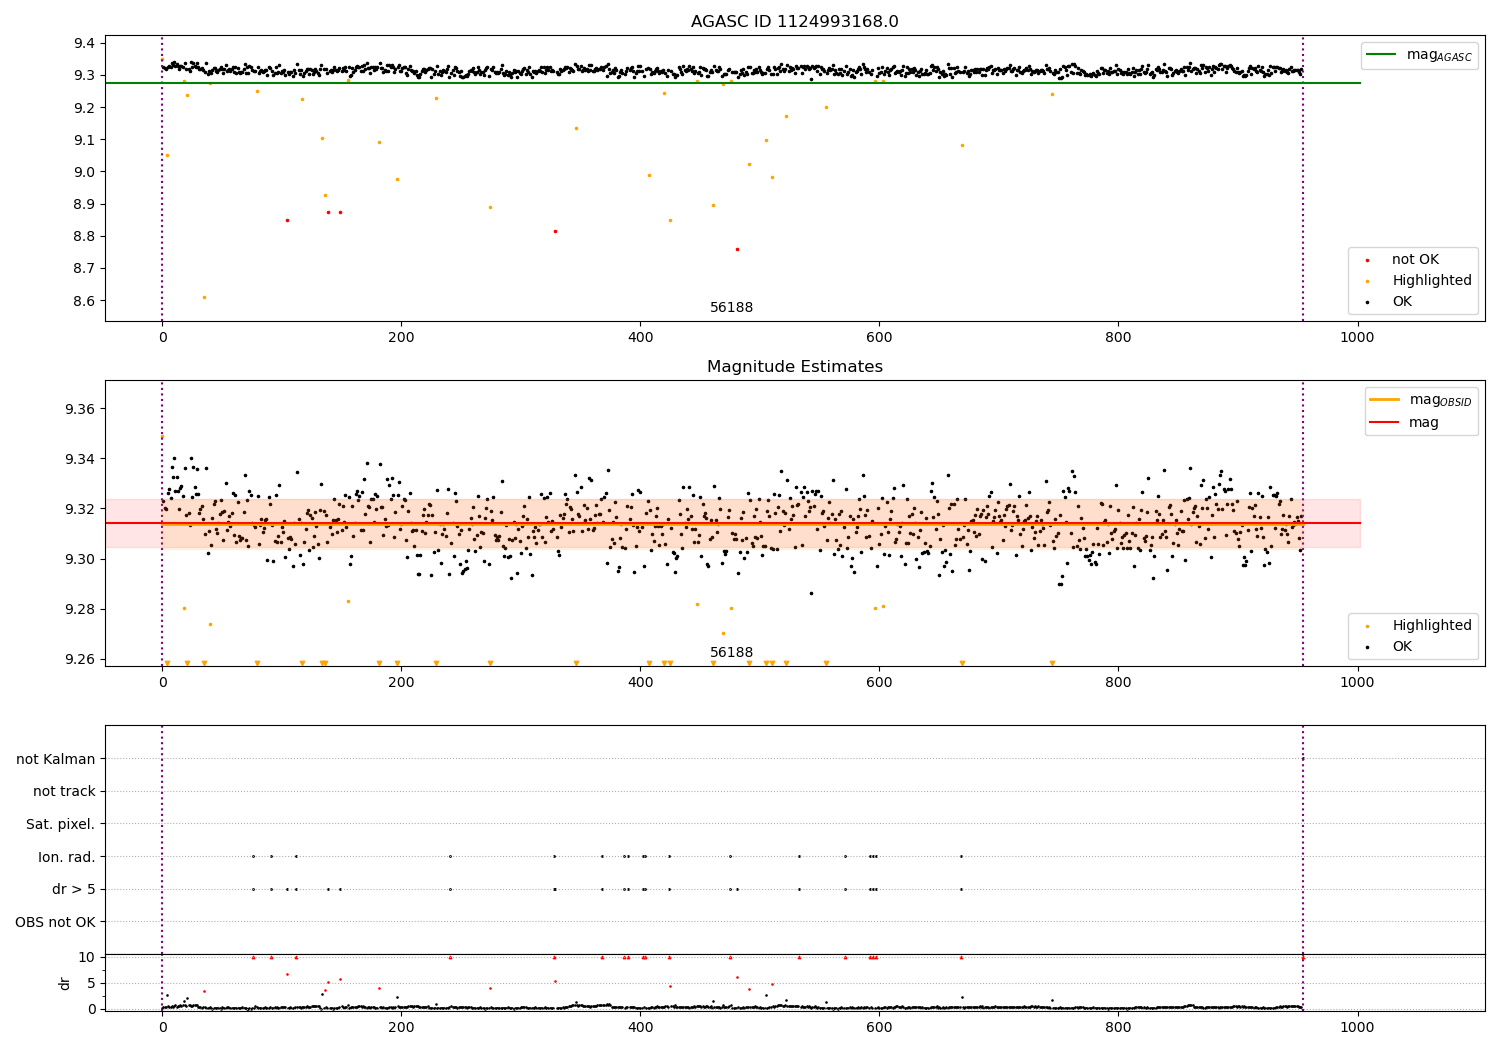This screenshot has width=1500, height=1050.
Task: Click the 'OBS not OK' row label
Action: coord(55,922)
